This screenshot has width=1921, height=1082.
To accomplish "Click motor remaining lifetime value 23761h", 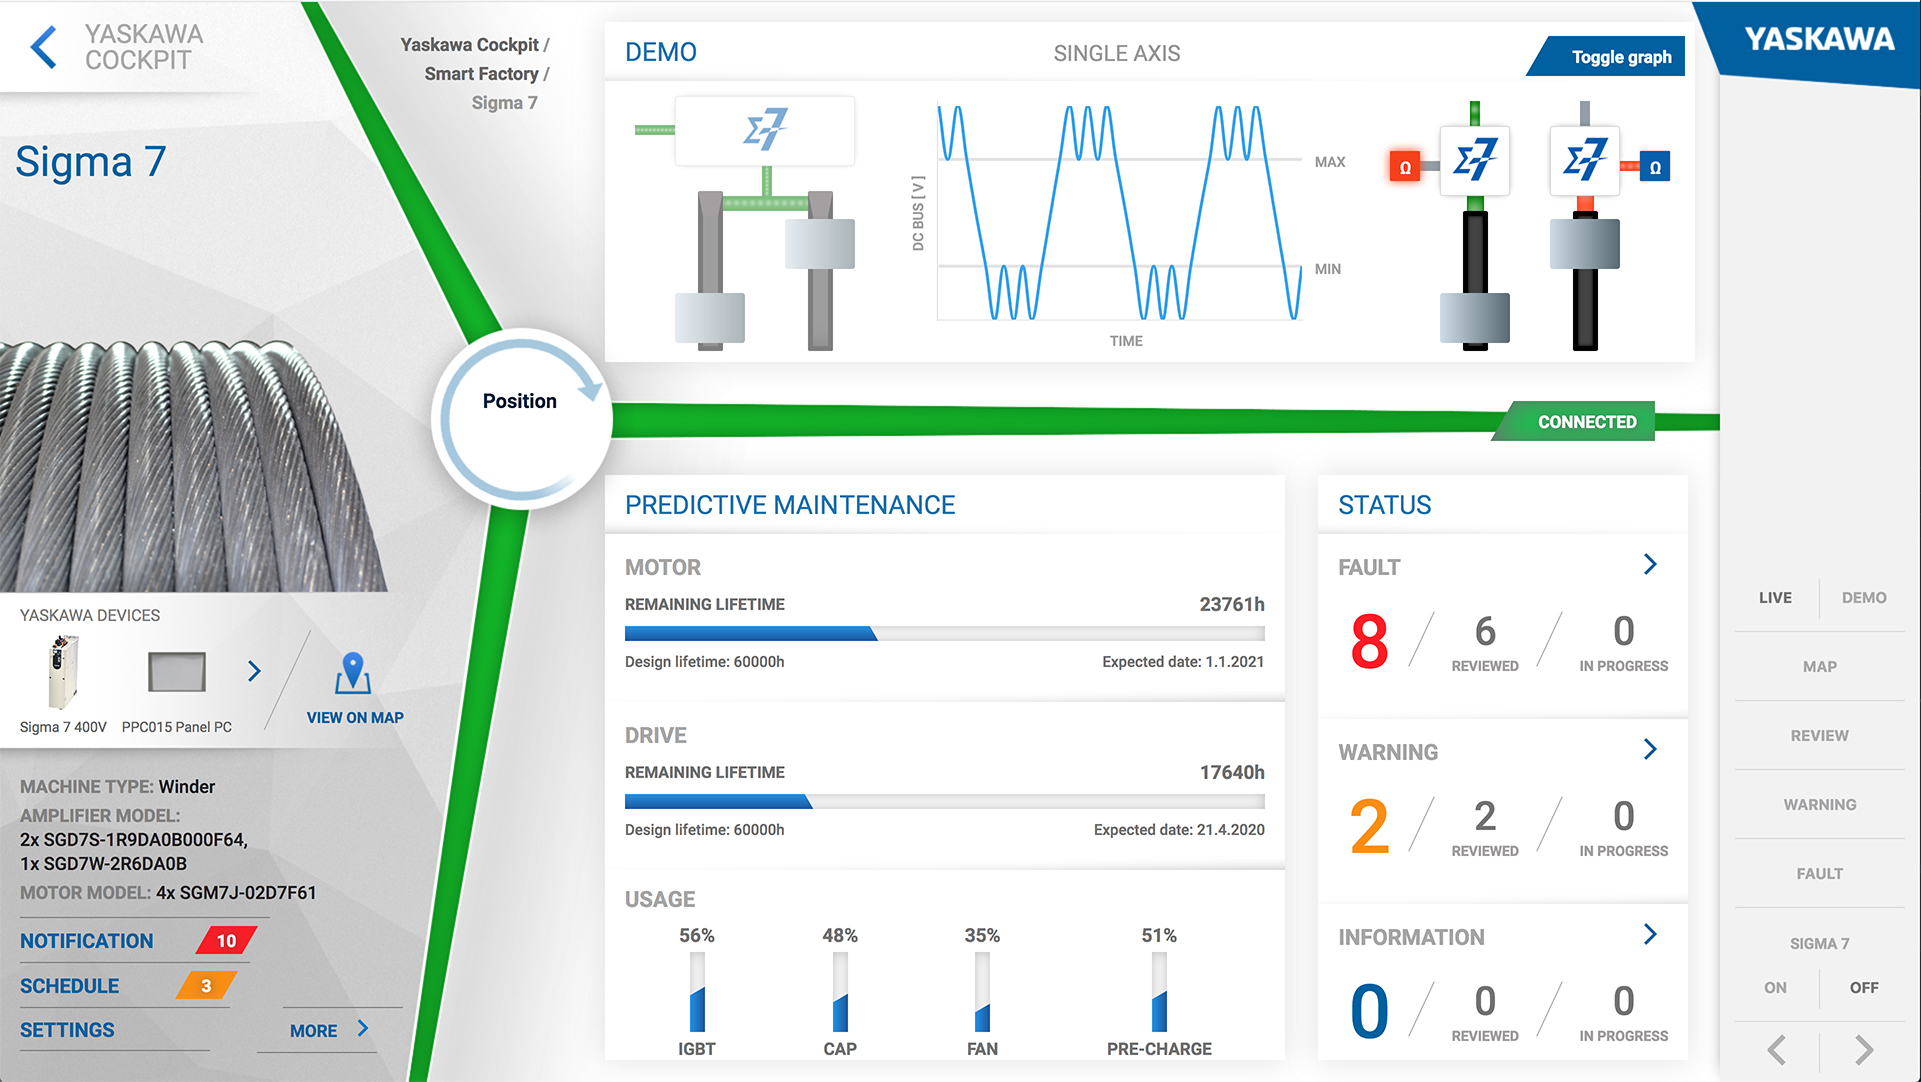I will (1232, 604).
